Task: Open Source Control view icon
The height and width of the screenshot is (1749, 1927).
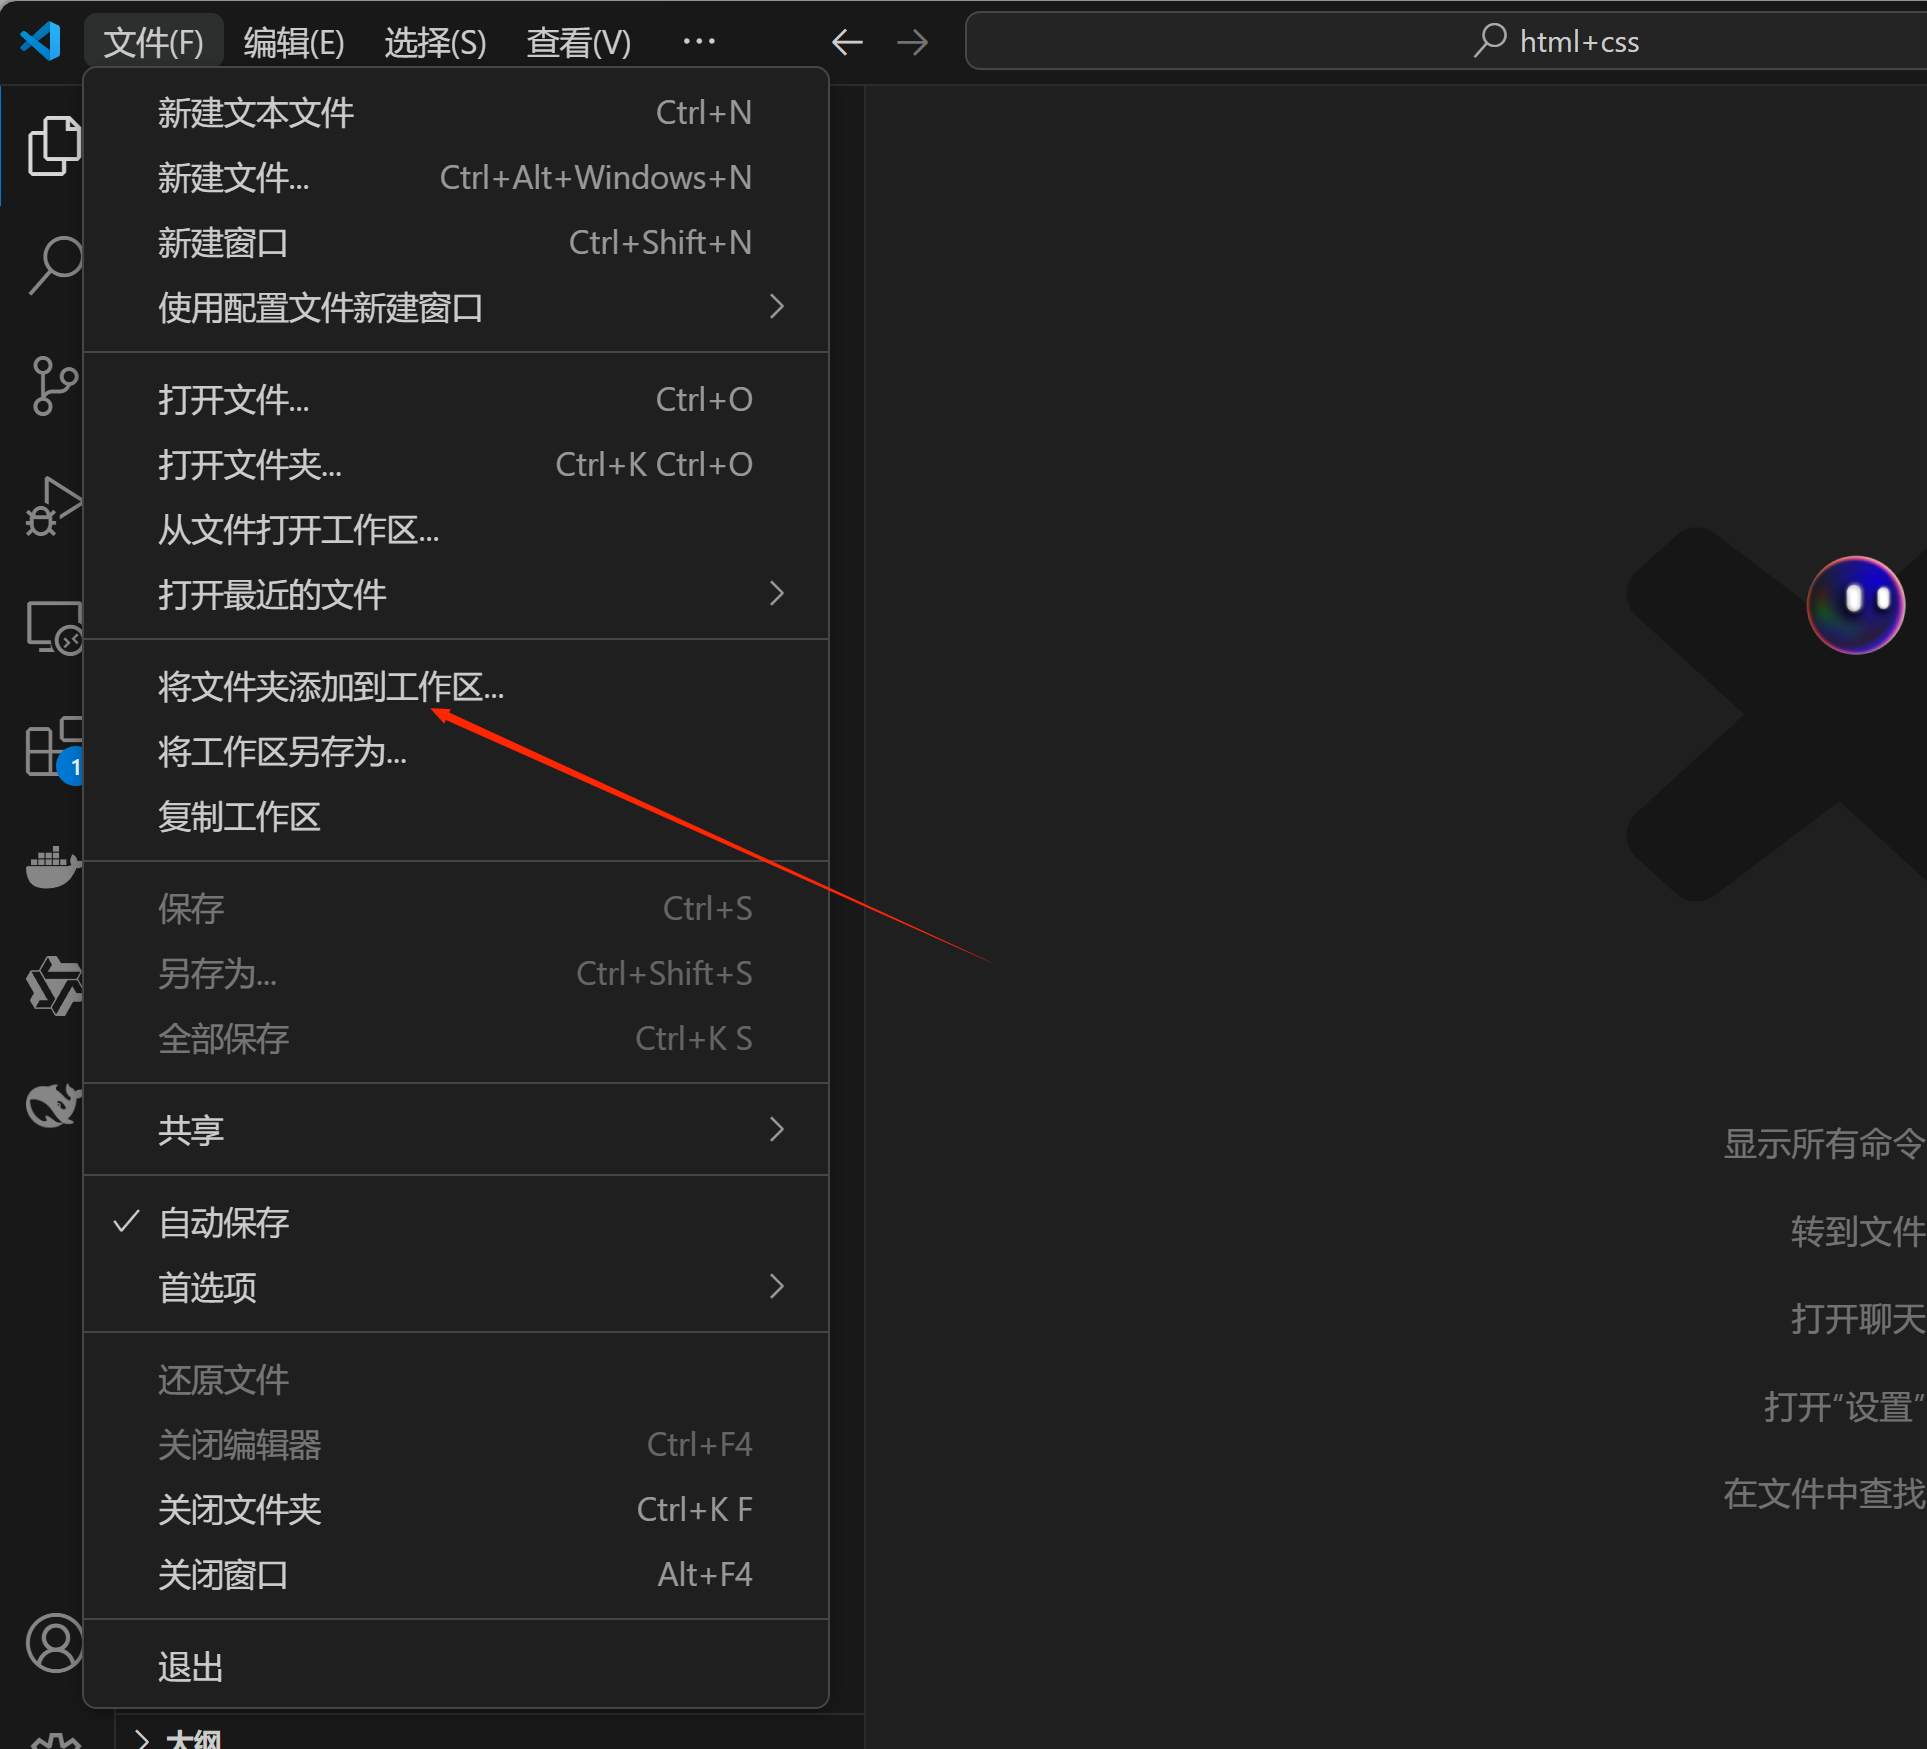Action: (x=52, y=386)
